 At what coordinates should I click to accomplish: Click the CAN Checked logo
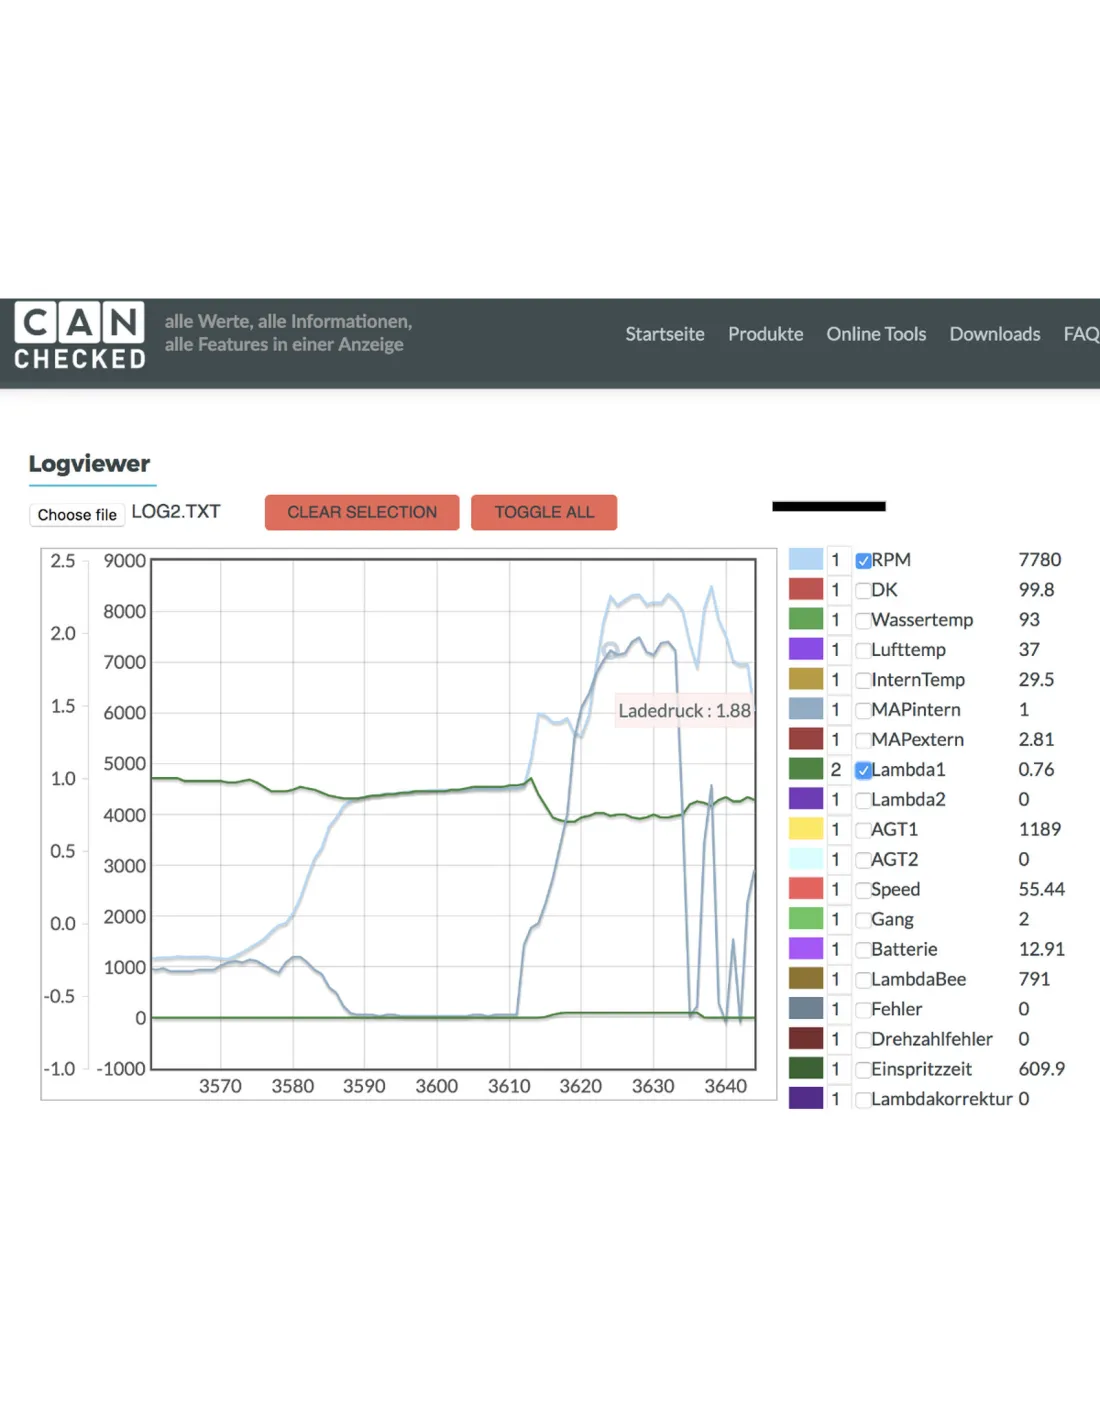80,336
